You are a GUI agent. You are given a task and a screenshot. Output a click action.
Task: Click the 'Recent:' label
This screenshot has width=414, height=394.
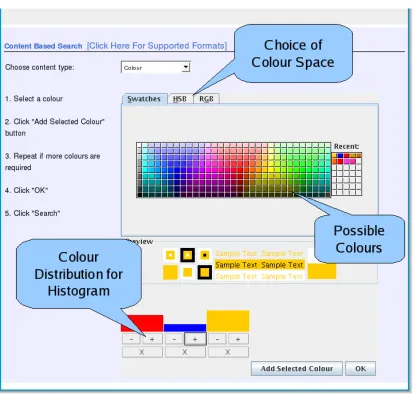(x=347, y=146)
